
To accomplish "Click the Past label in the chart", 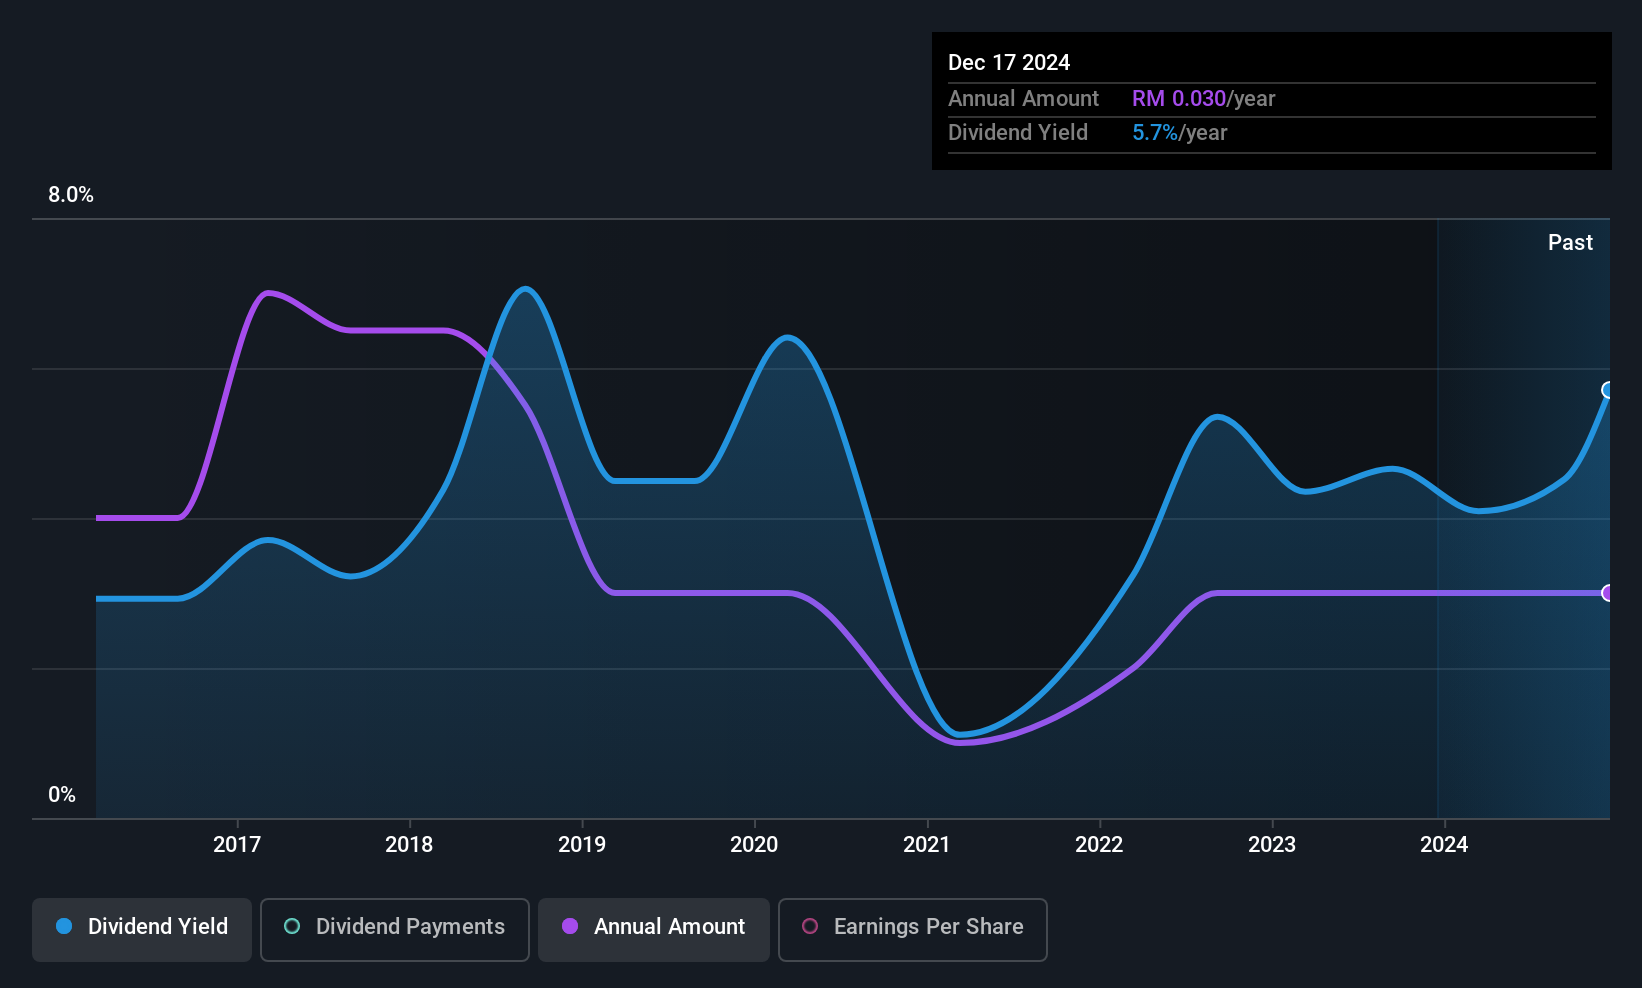I will point(1570,243).
